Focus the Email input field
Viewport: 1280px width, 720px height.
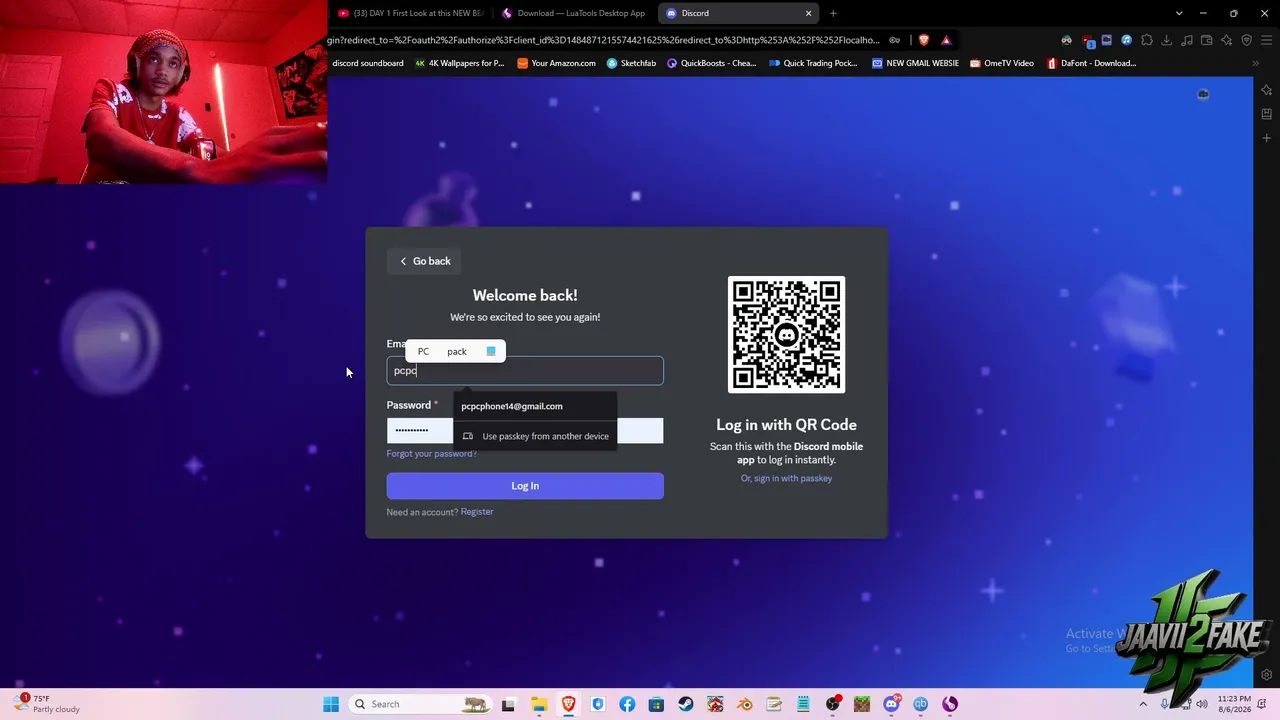pyautogui.click(x=525, y=371)
